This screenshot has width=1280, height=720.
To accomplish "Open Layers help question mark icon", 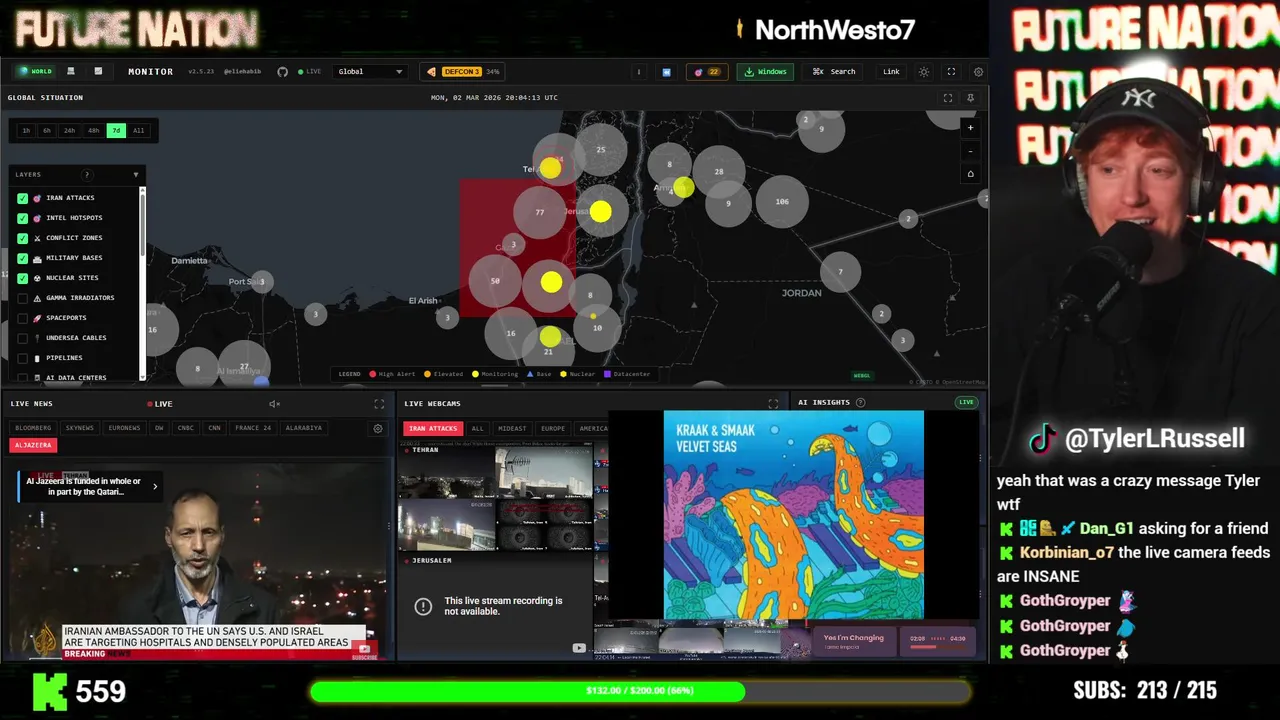I will point(87,175).
